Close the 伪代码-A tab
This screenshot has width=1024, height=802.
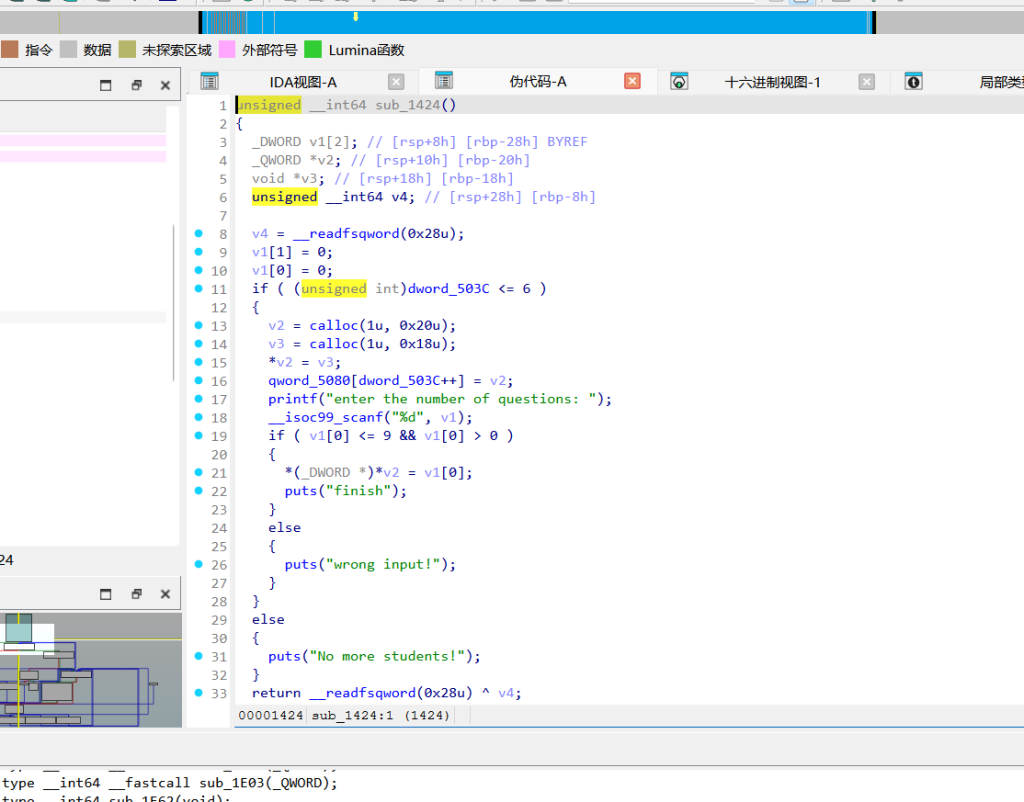632,81
